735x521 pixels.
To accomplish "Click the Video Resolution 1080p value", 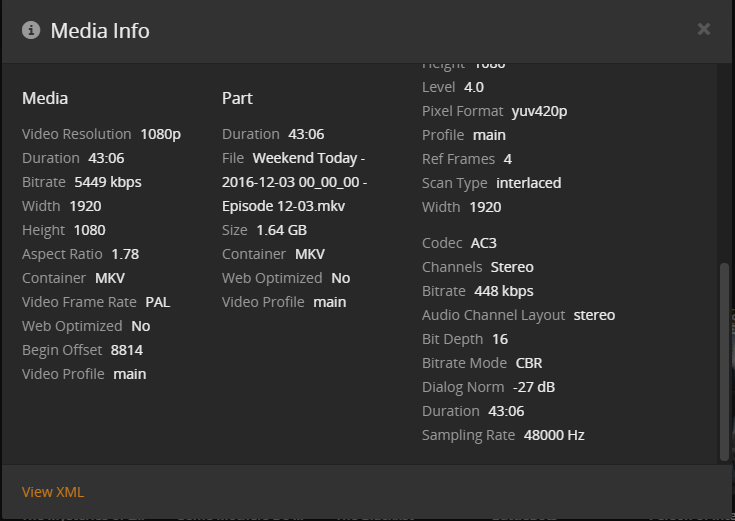I will [x=160, y=134].
